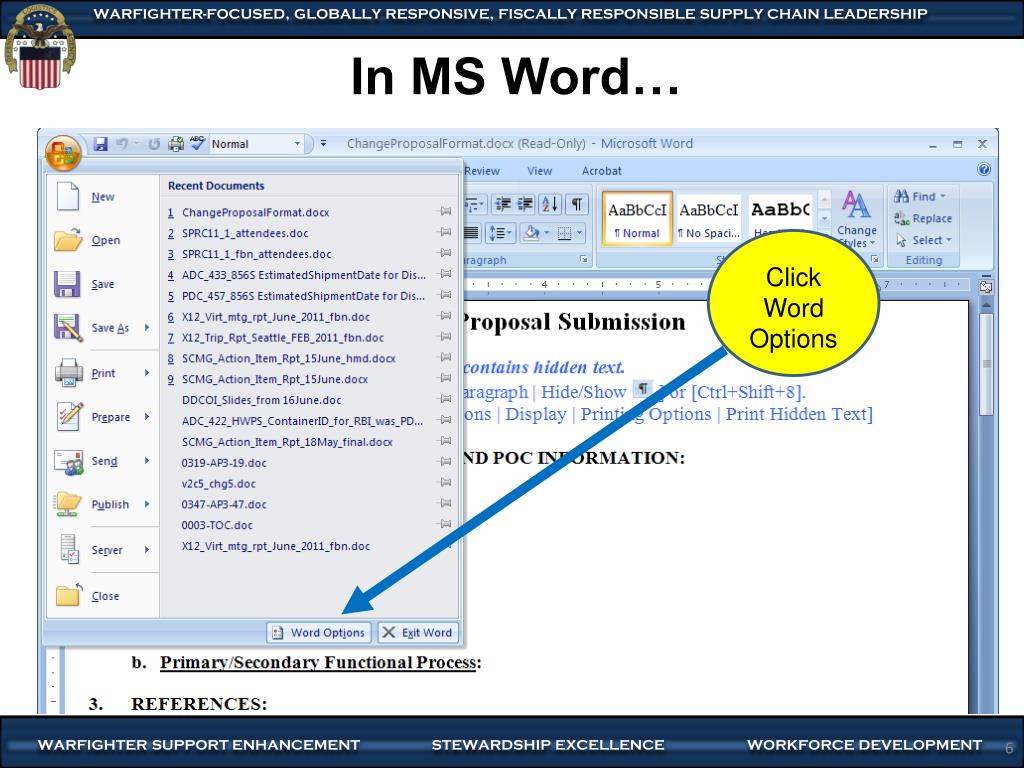Click the Decrease Indent icon in Paragraph group
The width and height of the screenshot is (1024, 768).
(503, 204)
